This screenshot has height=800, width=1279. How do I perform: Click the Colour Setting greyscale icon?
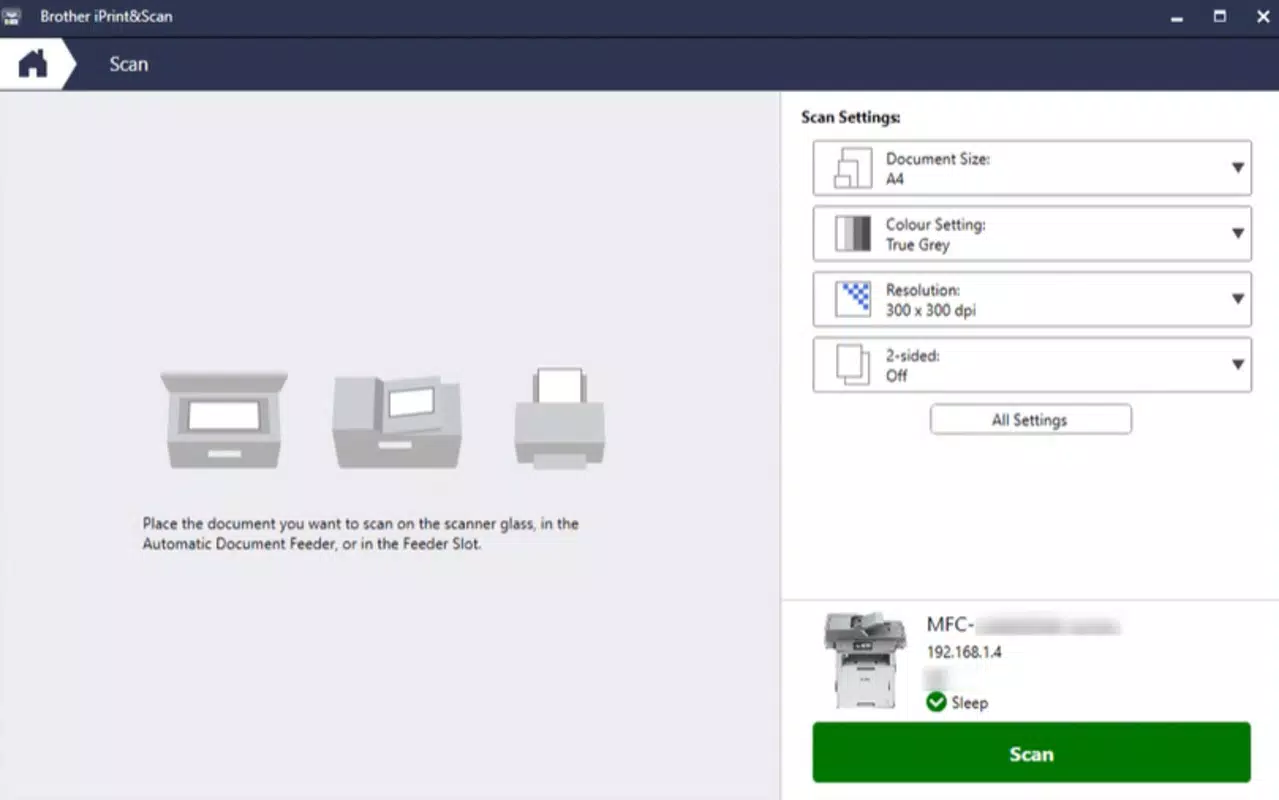853,234
